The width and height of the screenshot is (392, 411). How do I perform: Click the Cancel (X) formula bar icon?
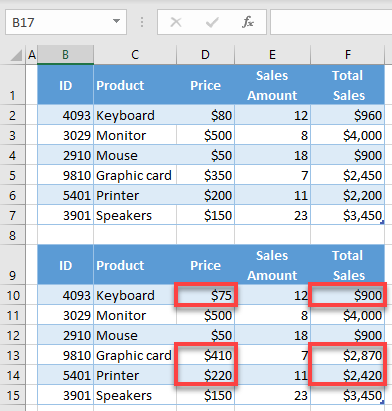click(x=176, y=22)
